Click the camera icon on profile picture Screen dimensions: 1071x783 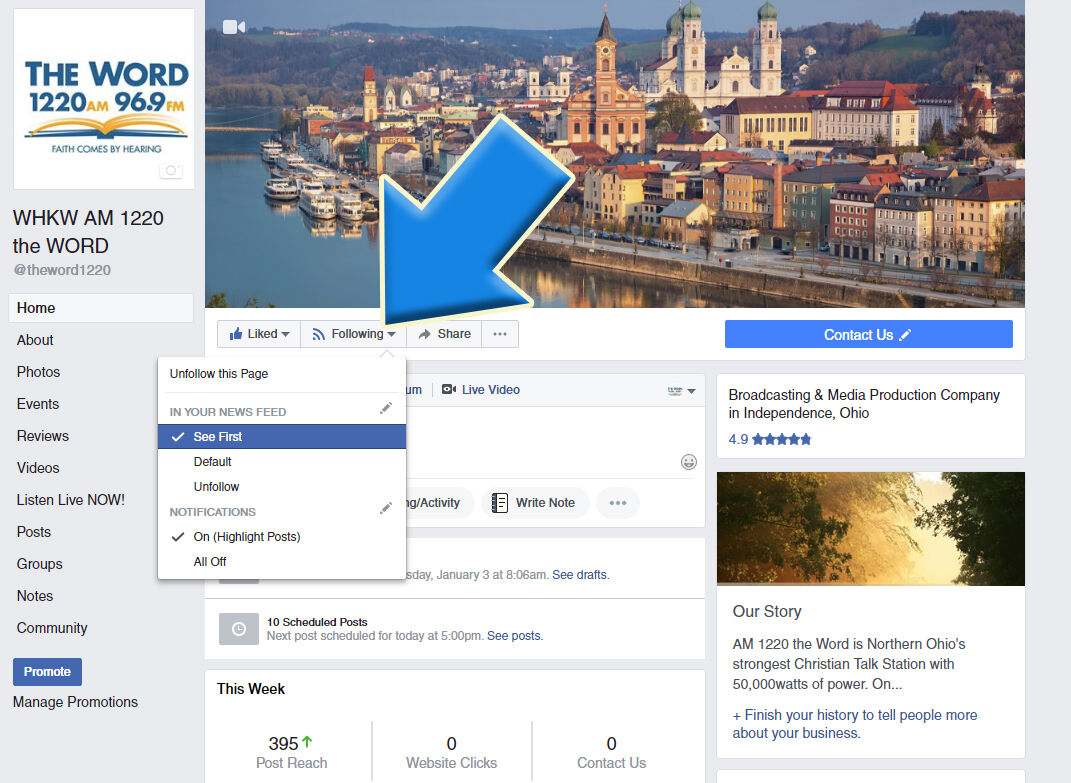[x=171, y=171]
